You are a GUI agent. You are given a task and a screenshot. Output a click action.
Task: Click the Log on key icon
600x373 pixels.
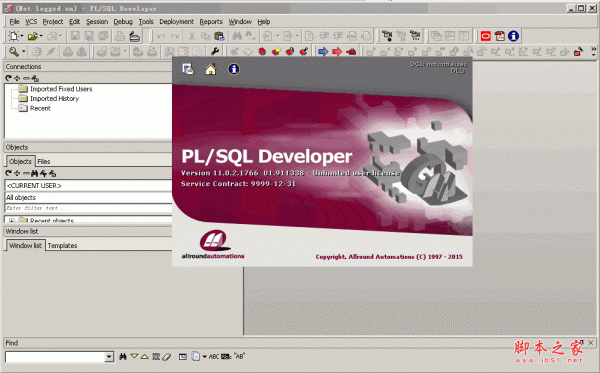(x=13, y=51)
